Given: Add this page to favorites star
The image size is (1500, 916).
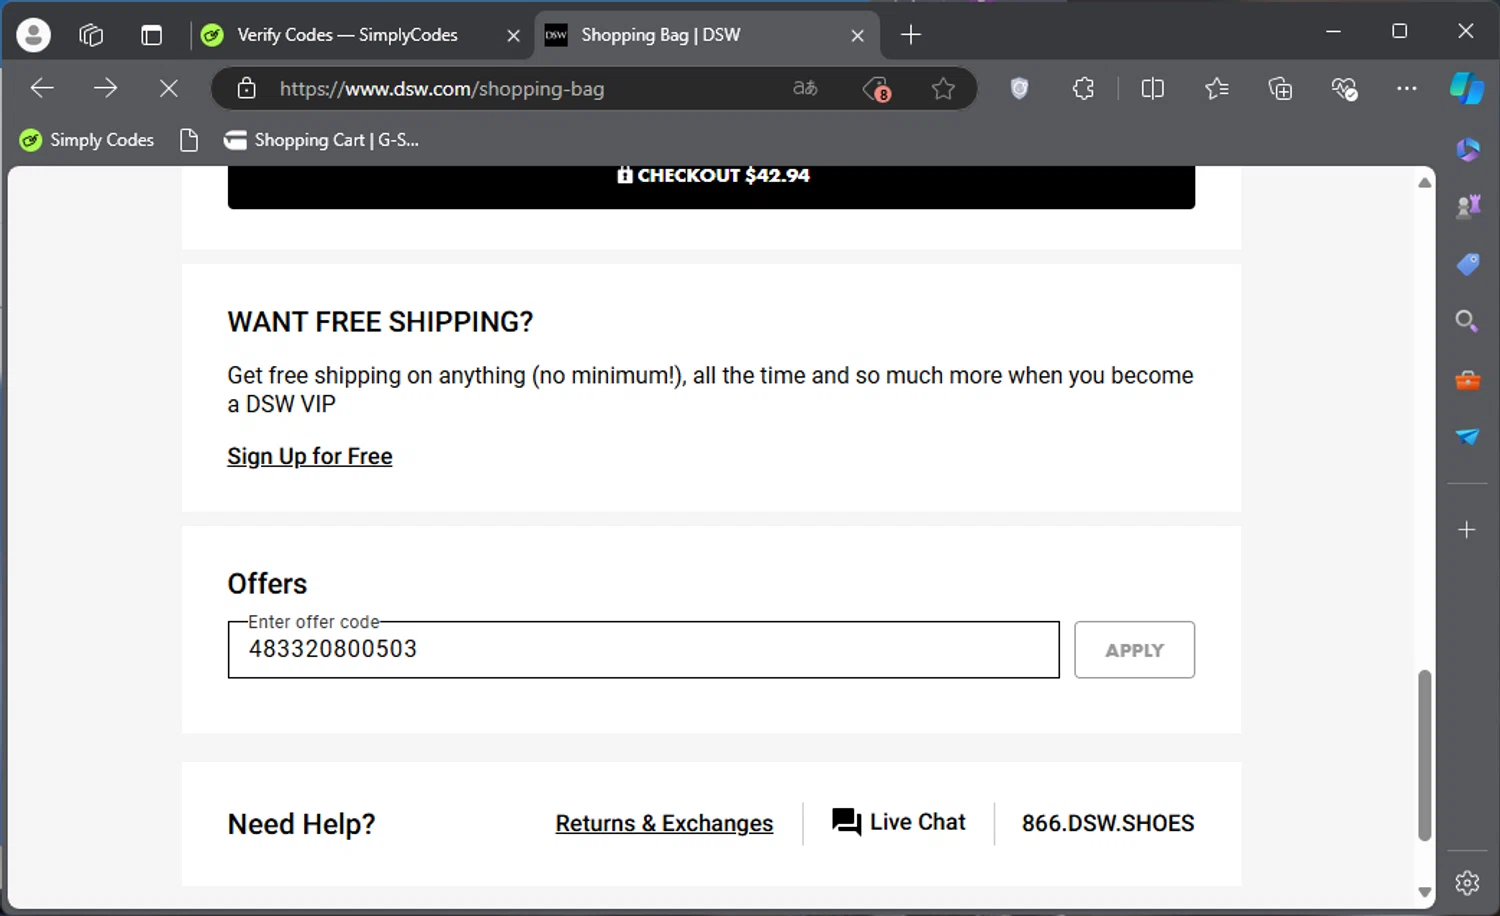Looking at the screenshot, I should point(943,89).
